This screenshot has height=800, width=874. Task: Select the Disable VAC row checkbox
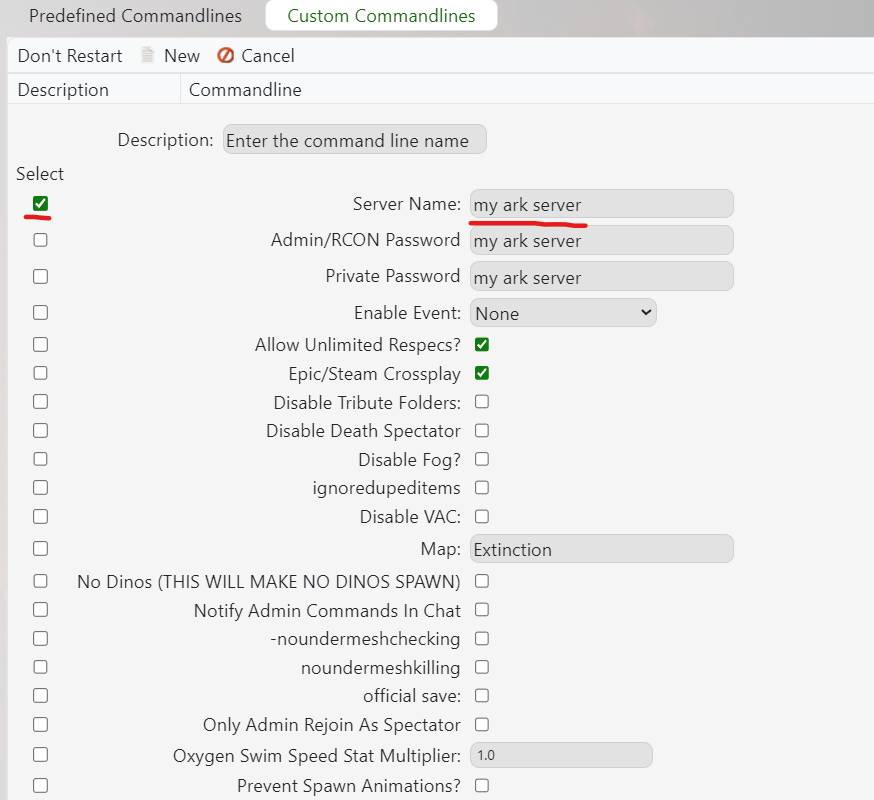click(40, 517)
